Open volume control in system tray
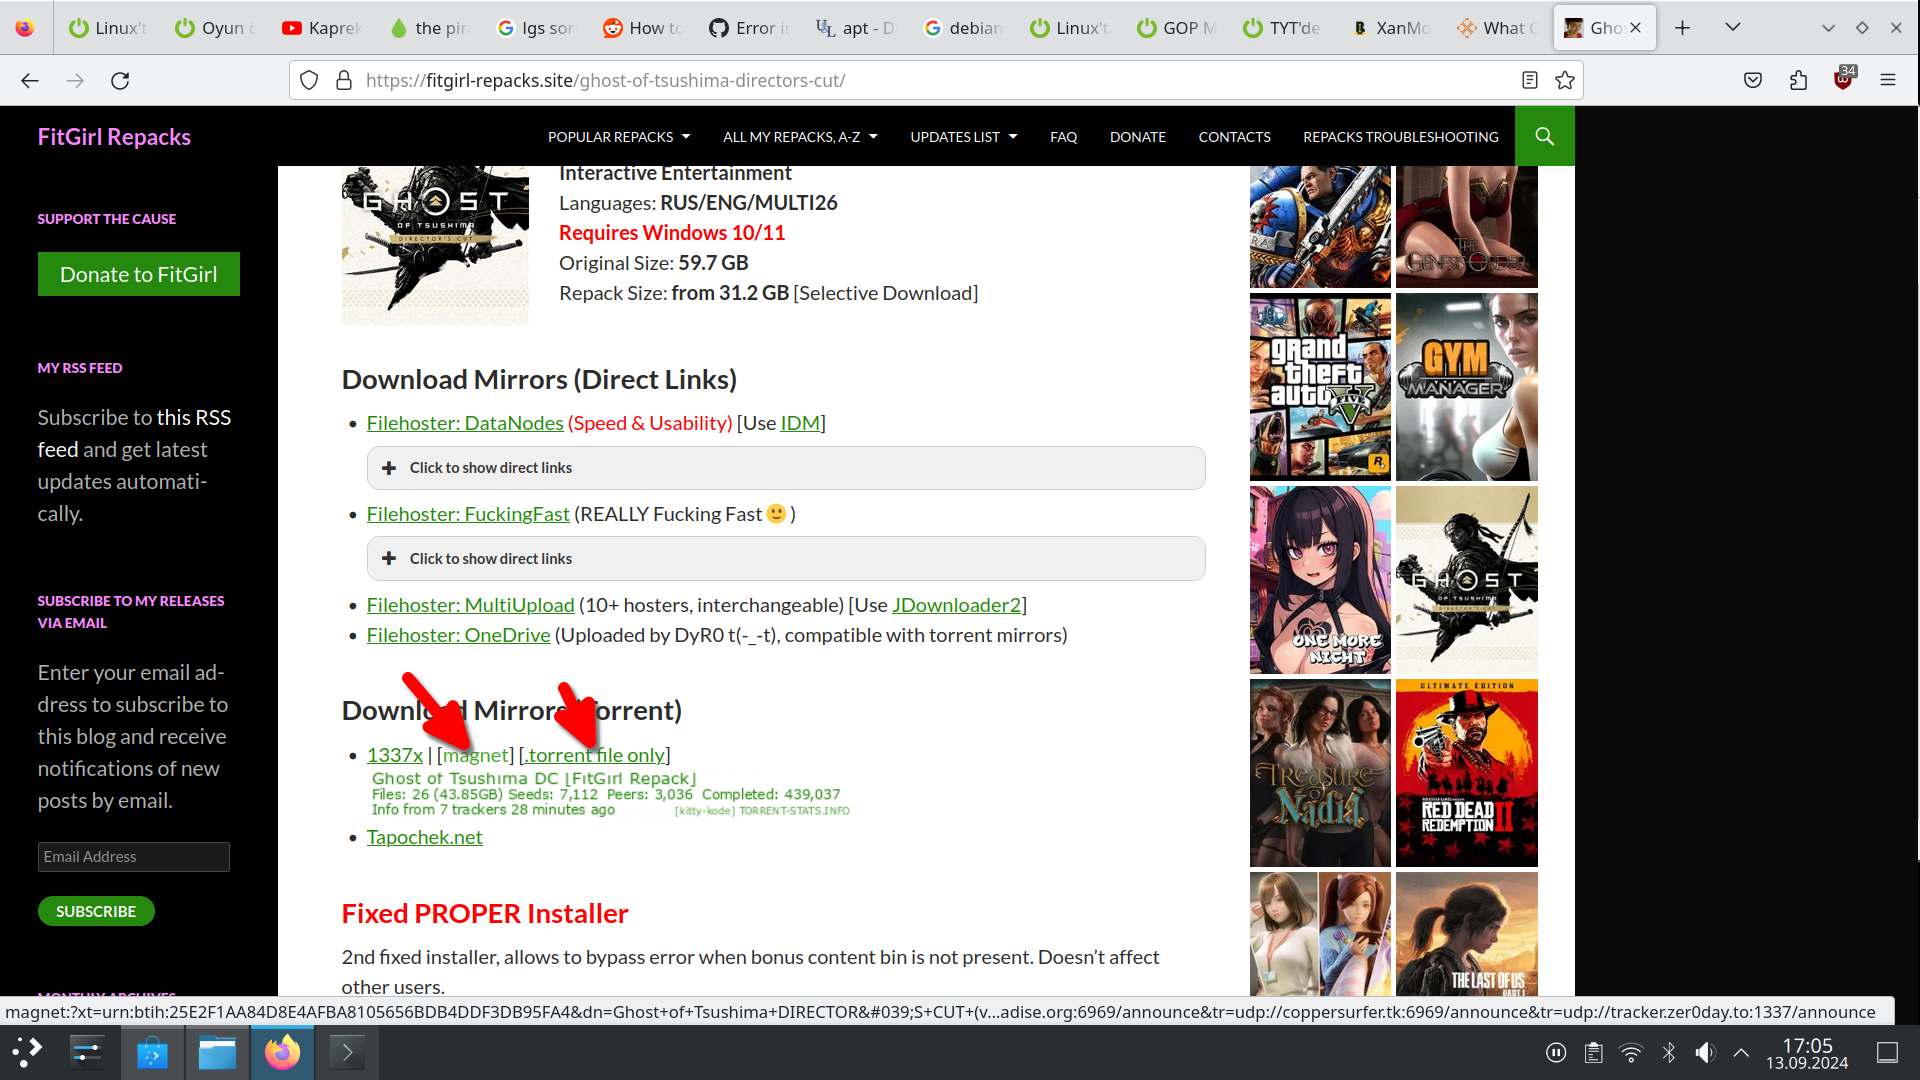Viewport: 1920px width, 1080px height. pos(1705,1052)
